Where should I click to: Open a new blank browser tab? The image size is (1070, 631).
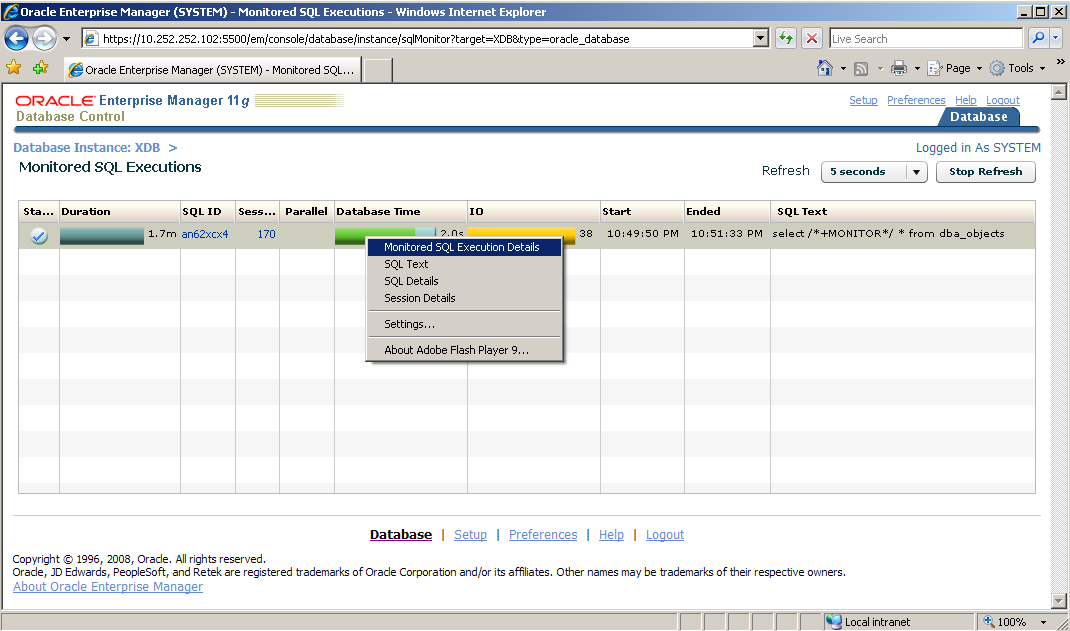(x=377, y=70)
